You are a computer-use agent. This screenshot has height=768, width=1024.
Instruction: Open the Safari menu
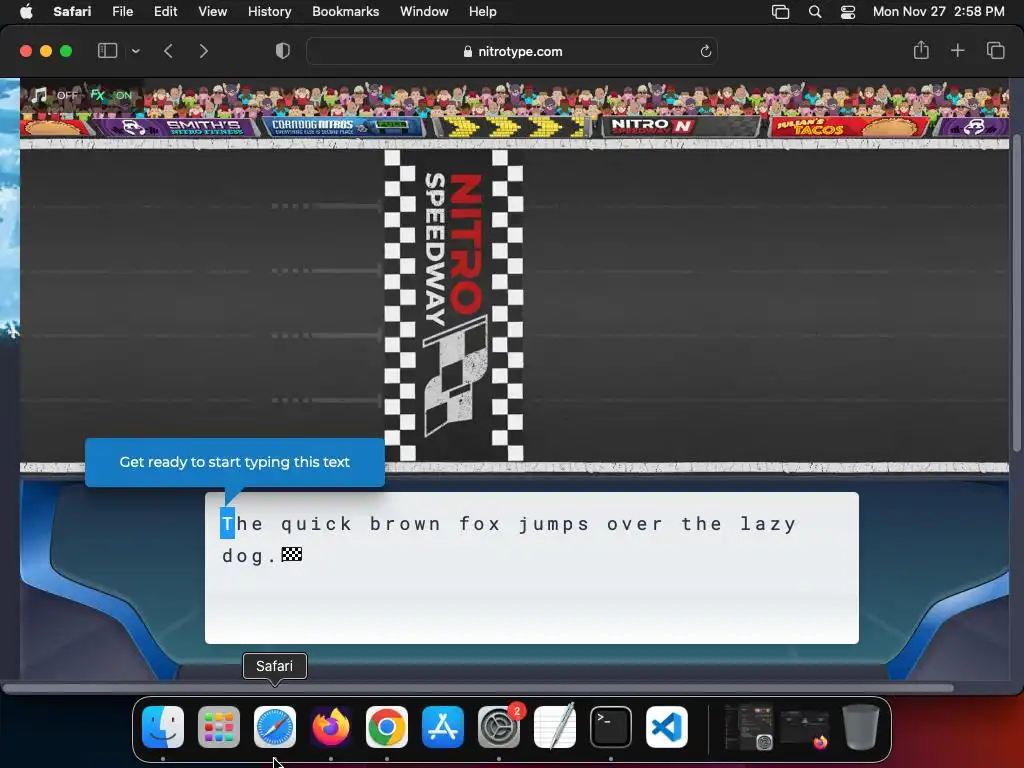(72, 11)
